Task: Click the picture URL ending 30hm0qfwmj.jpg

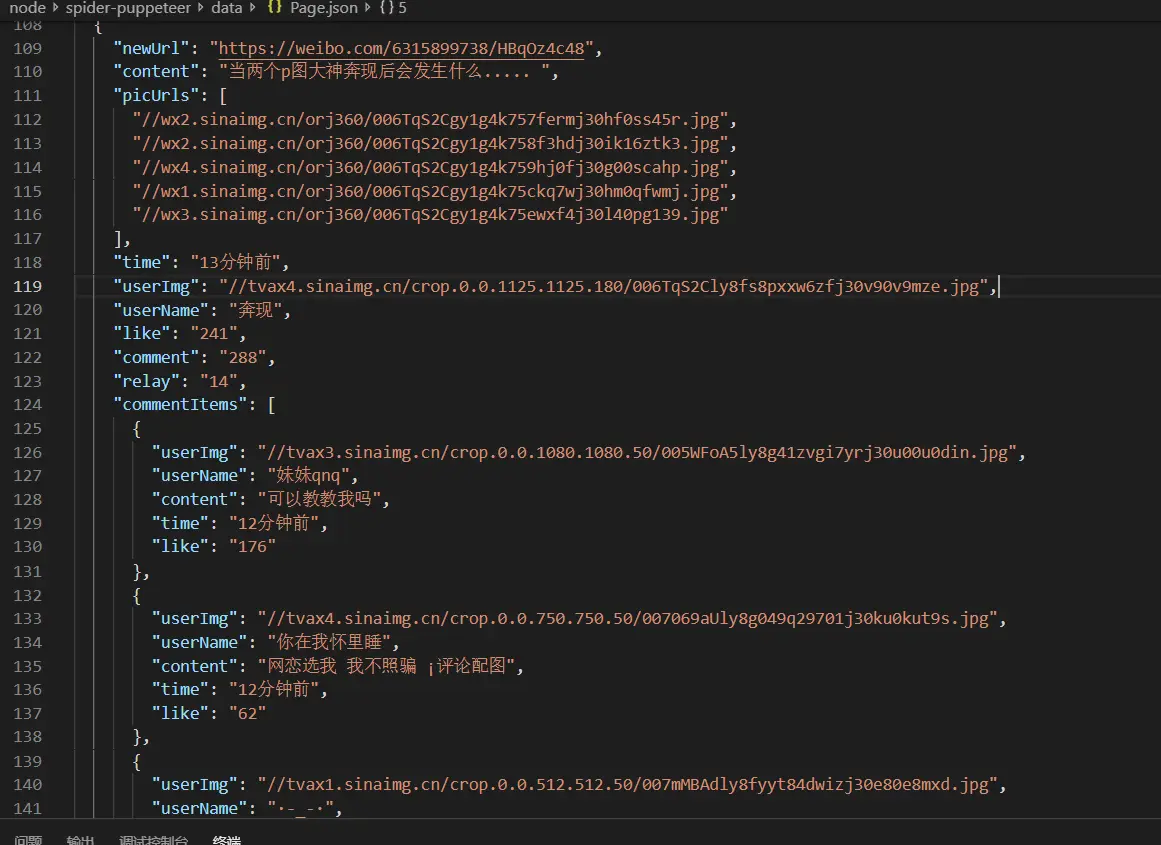Action: pos(430,191)
